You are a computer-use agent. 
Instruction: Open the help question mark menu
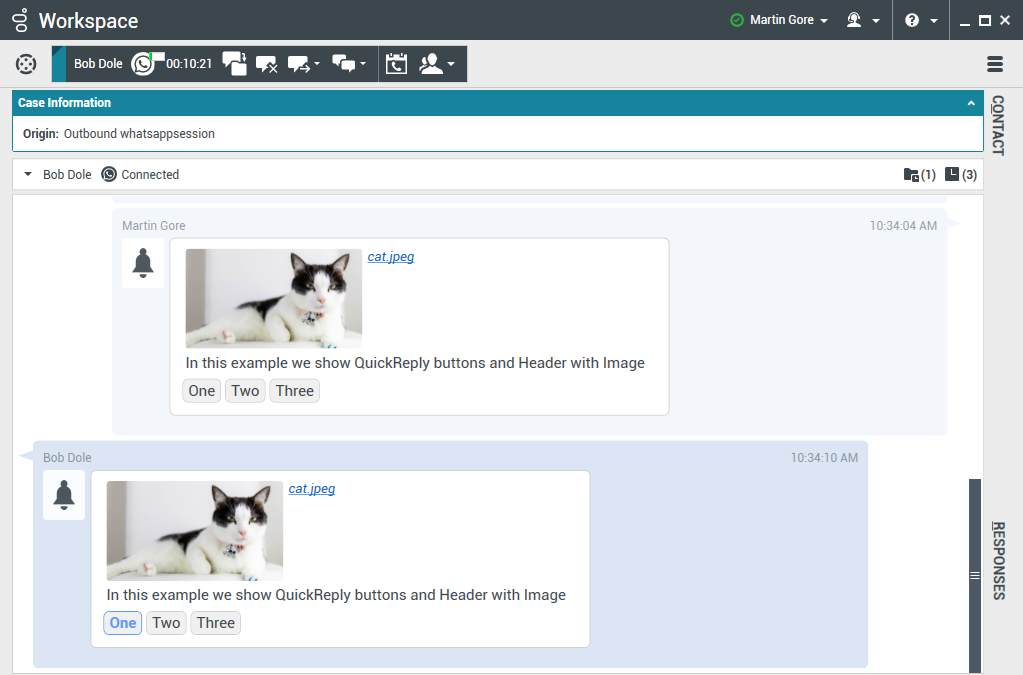[920, 20]
